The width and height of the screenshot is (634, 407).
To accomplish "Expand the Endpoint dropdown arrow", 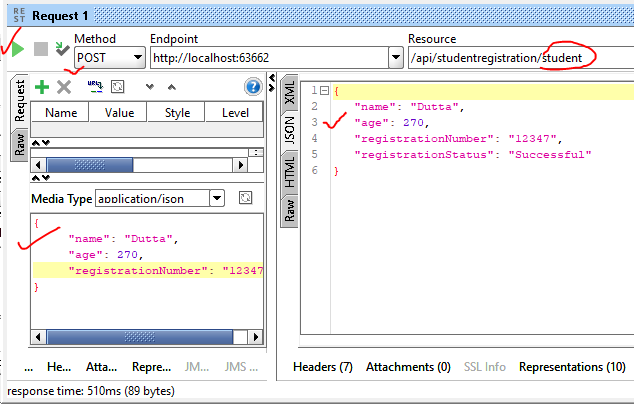I will click(x=395, y=58).
